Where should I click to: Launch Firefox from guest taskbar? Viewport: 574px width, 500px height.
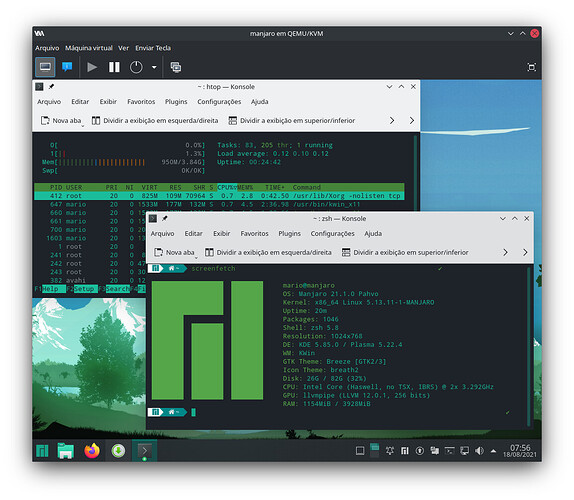pos(92,451)
